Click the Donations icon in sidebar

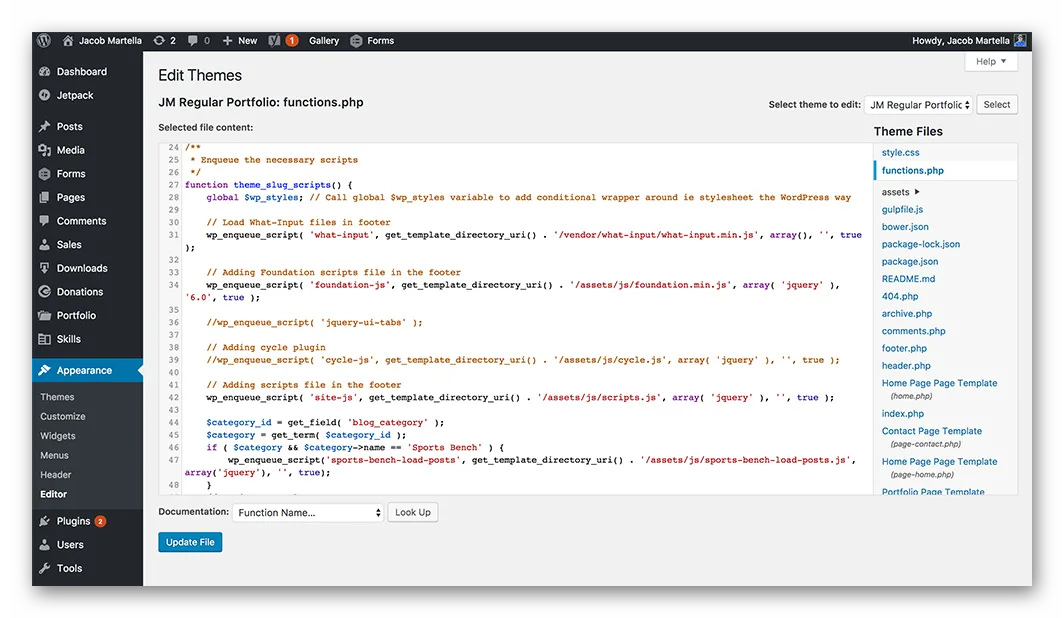coord(45,292)
